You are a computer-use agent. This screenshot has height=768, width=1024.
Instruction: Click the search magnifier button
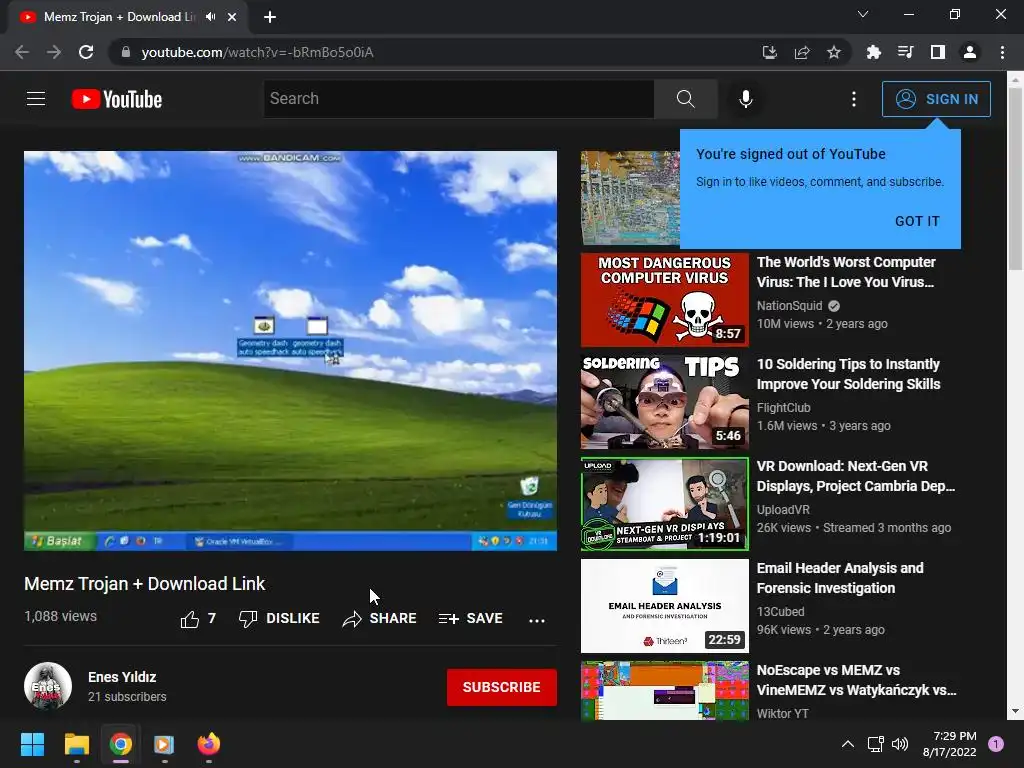[685, 99]
